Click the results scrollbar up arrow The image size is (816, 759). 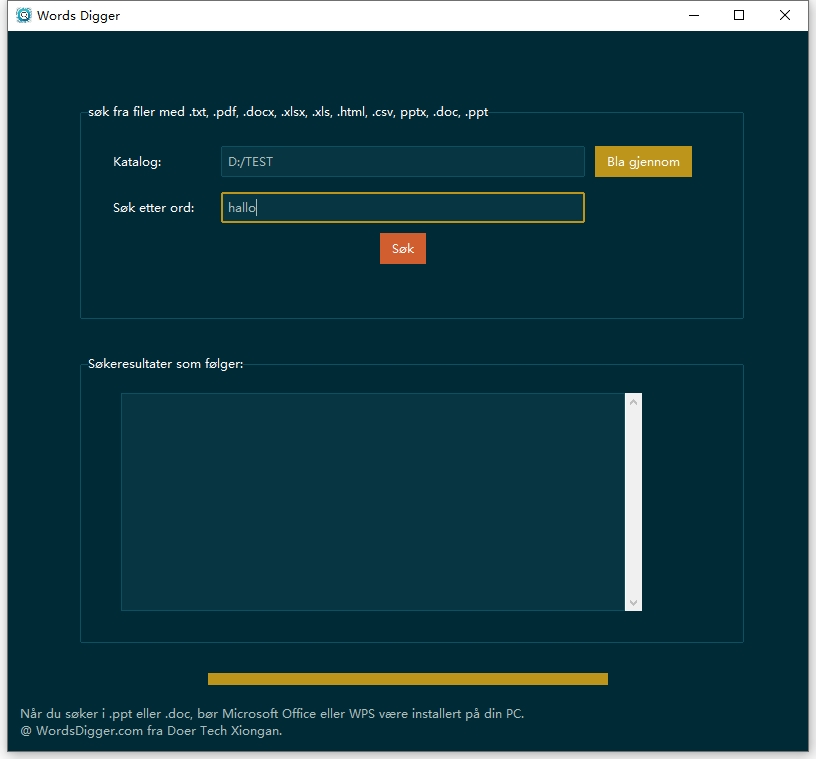coord(633,402)
